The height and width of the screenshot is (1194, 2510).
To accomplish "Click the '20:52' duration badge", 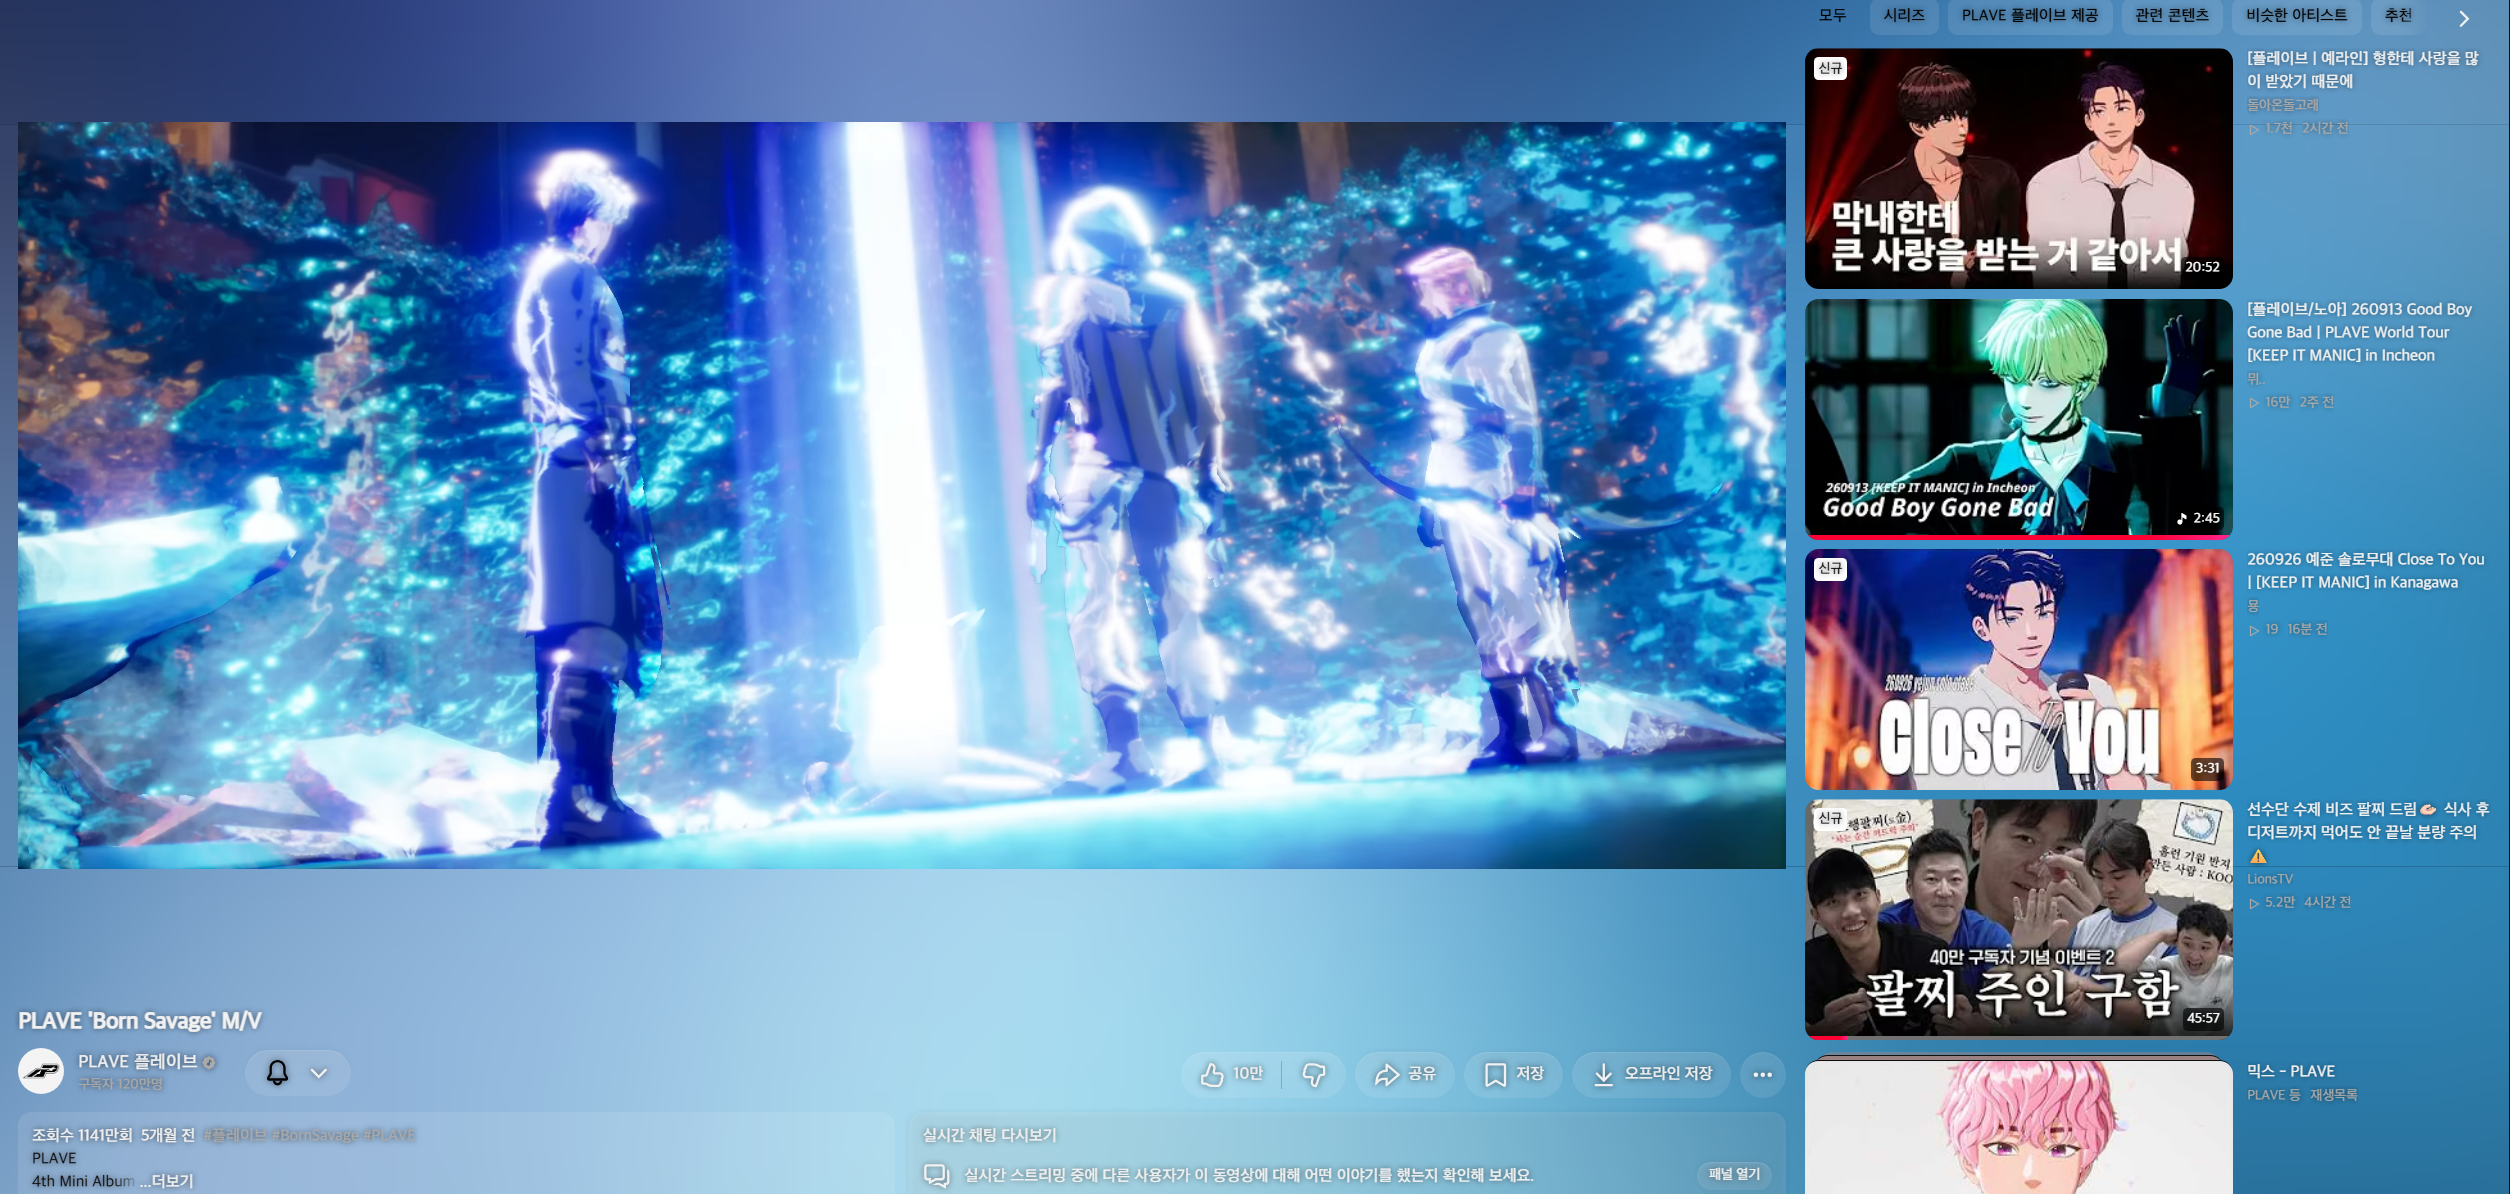I will (x=2202, y=267).
